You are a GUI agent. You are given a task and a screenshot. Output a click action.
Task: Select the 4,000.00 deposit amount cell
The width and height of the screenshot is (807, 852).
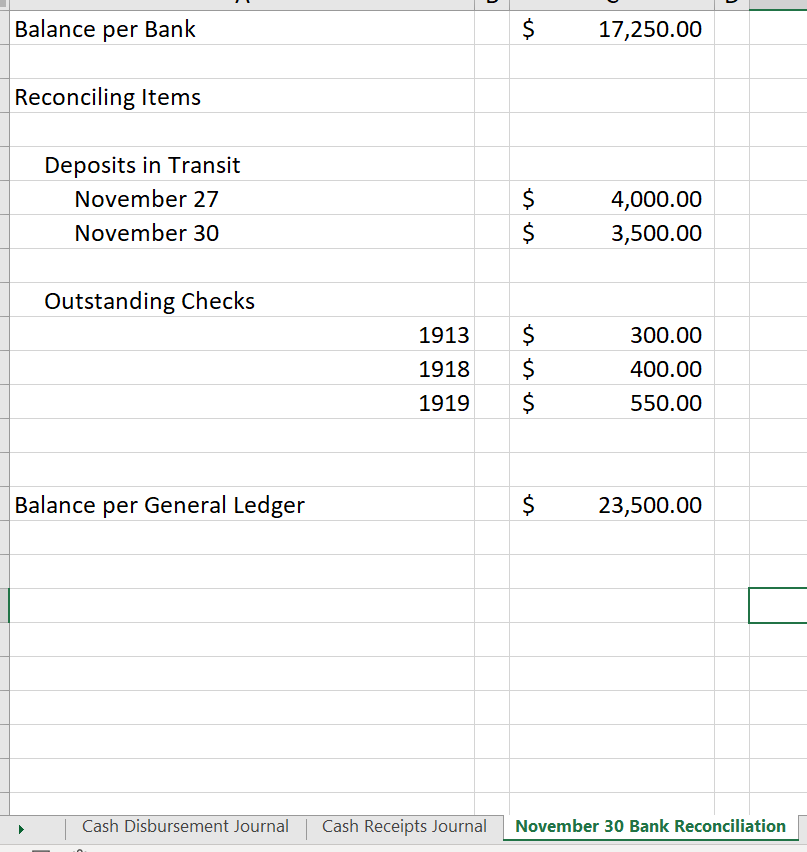tap(612, 198)
